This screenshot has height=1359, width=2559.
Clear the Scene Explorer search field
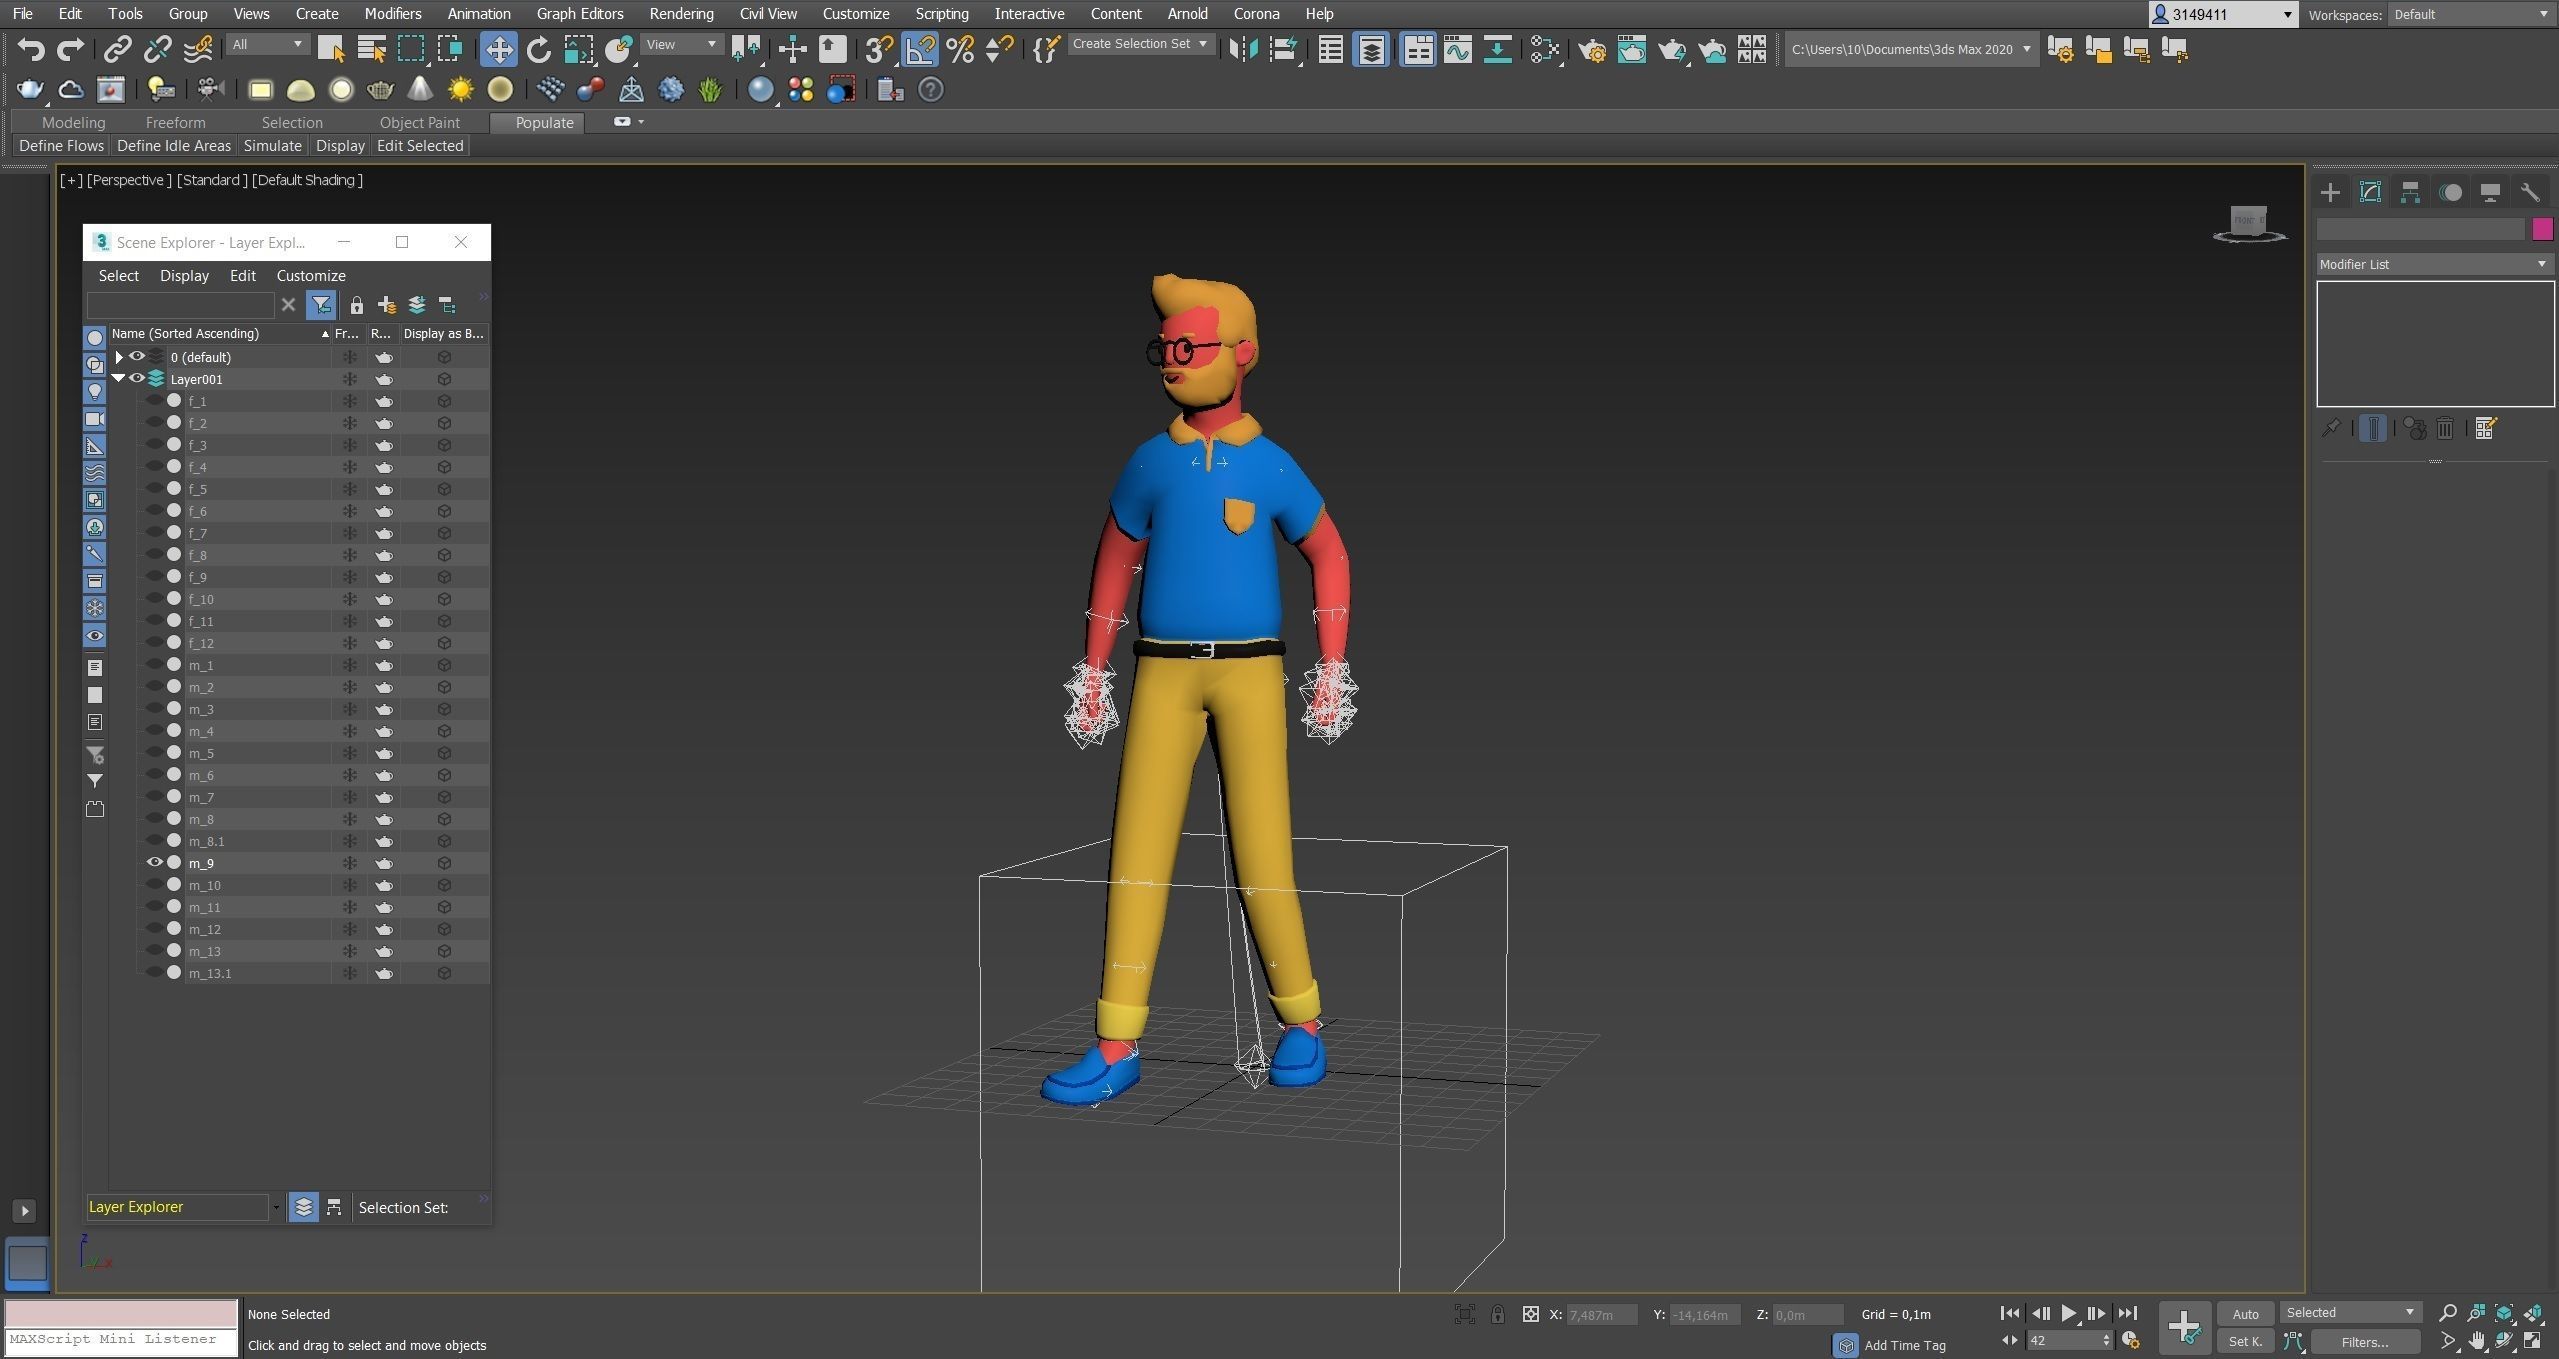(x=288, y=305)
